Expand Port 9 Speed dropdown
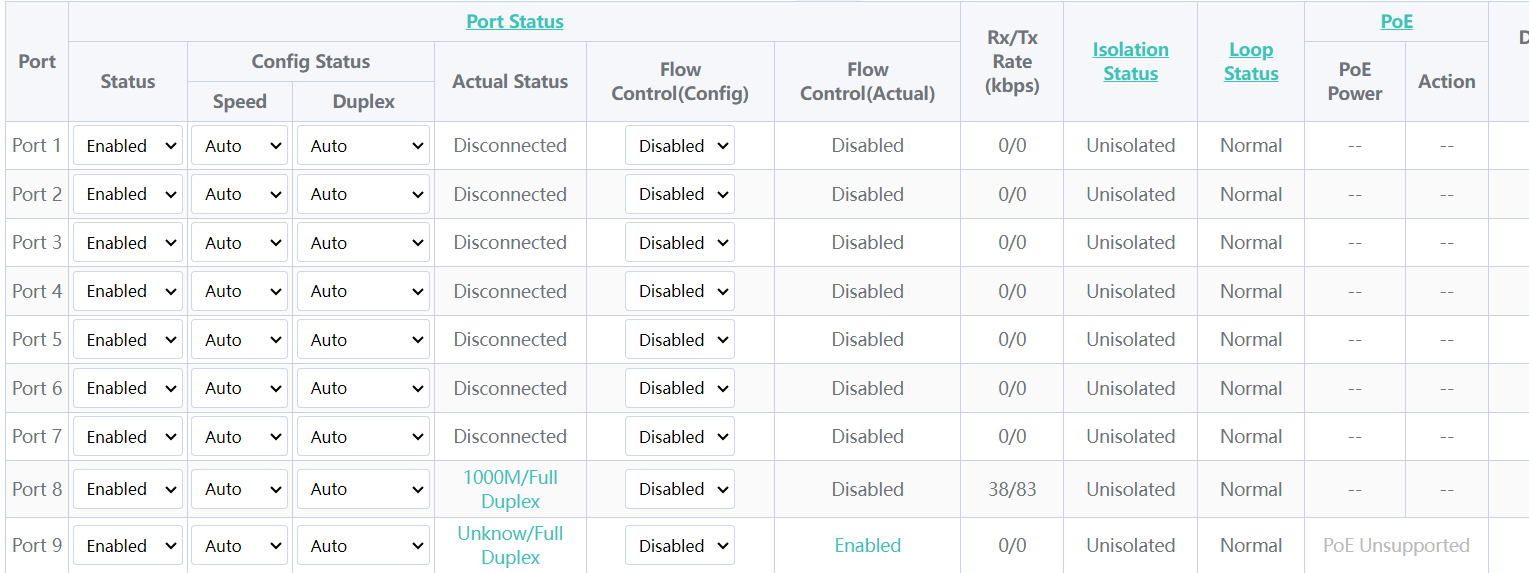1529x573 pixels. 240,546
